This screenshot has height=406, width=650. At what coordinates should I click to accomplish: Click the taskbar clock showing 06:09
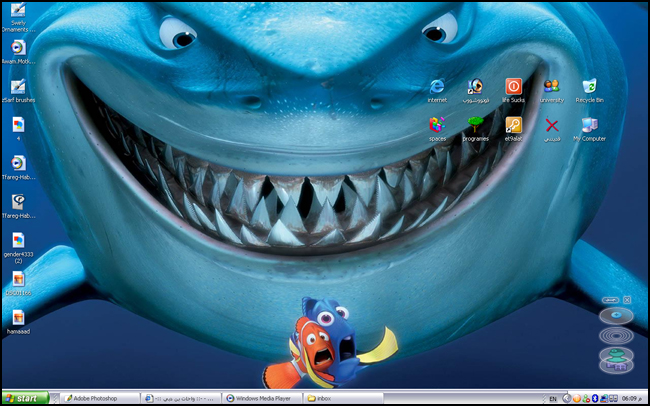pos(632,399)
